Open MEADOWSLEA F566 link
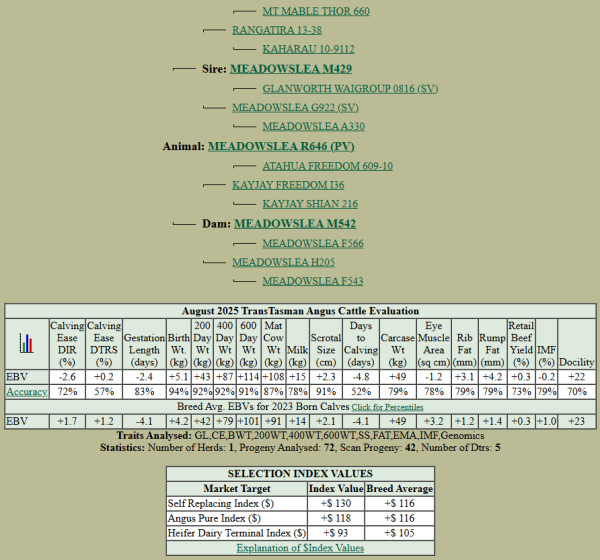The width and height of the screenshot is (600, 560). point(313,243)
